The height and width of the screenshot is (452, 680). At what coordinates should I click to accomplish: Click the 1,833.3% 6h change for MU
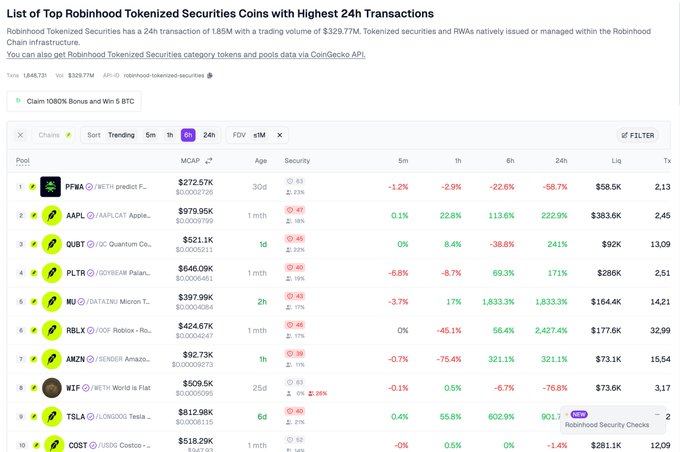[x=498, y=301]
